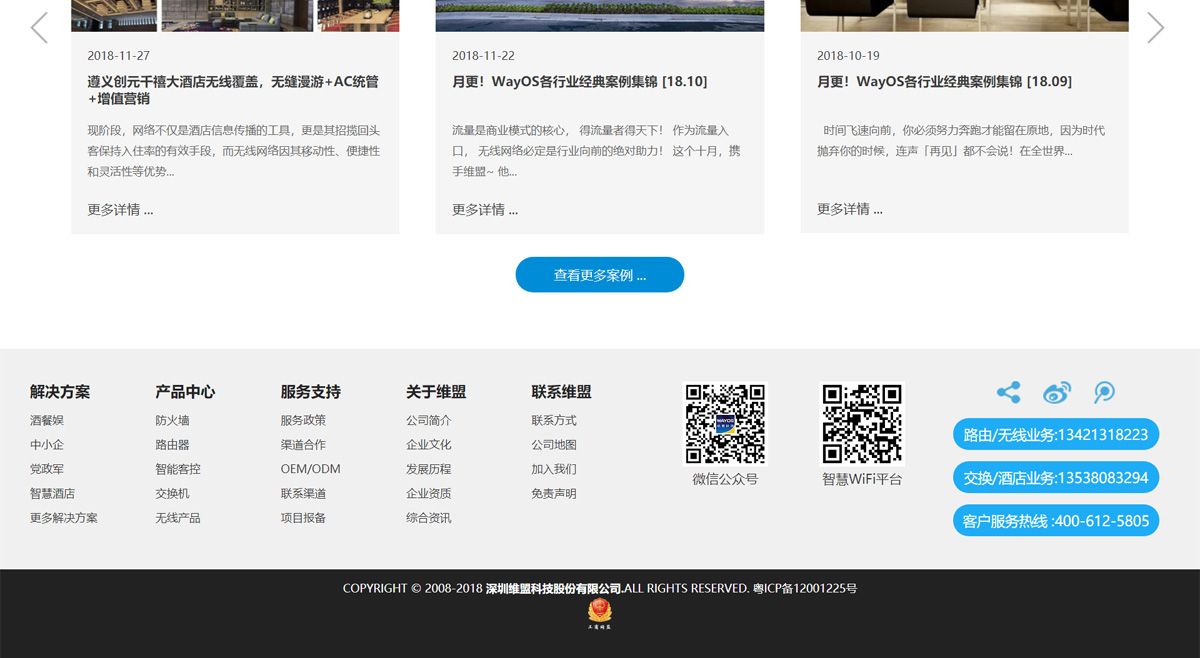Go back using the left carousel arrow
This screenshot has width=1200, height=658.
pyautogui.click(x=40, y=27)
